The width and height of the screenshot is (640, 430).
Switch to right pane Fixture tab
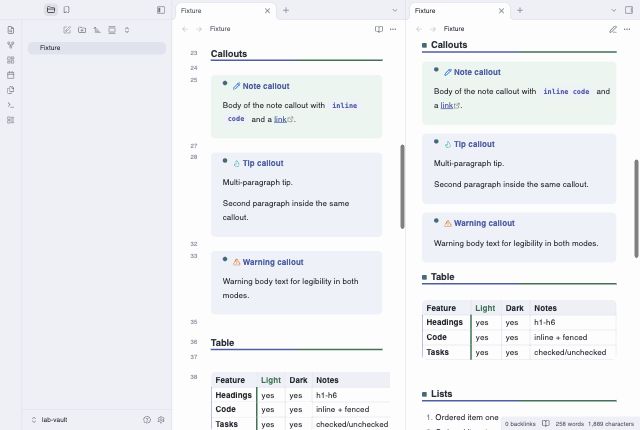pyautogui.click(x=455, y=11)
